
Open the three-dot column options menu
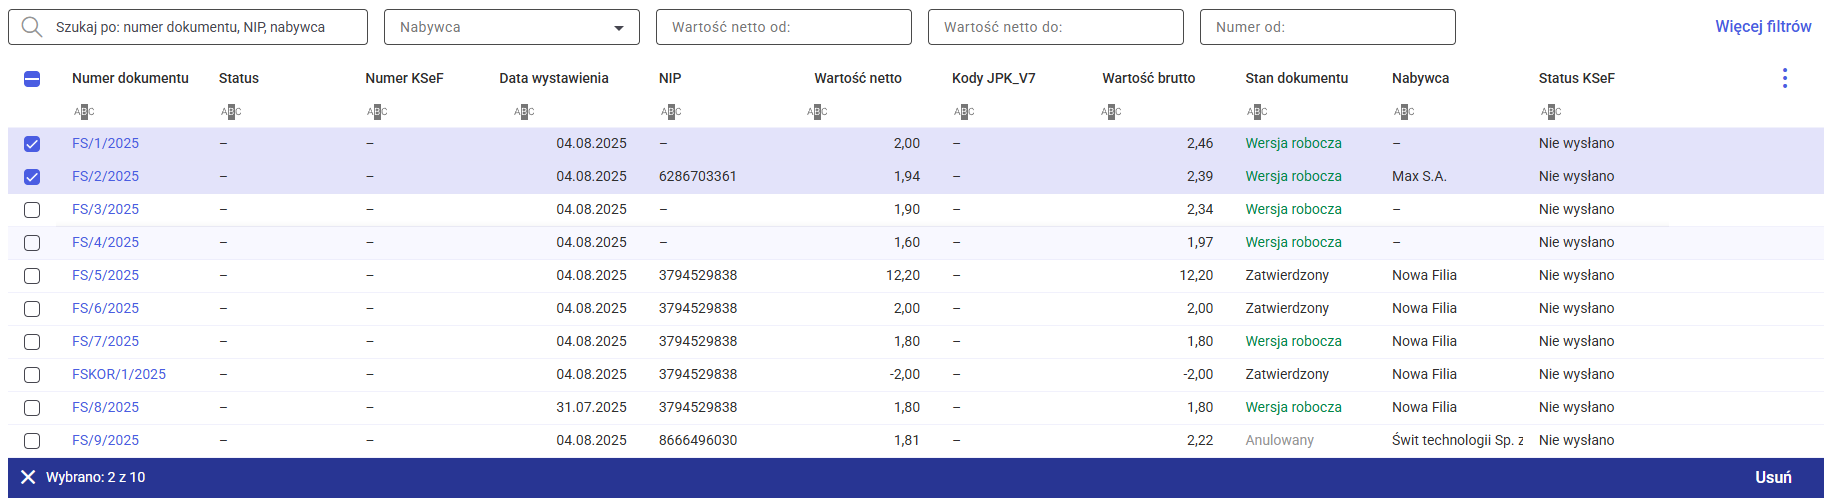(1784, 78)
